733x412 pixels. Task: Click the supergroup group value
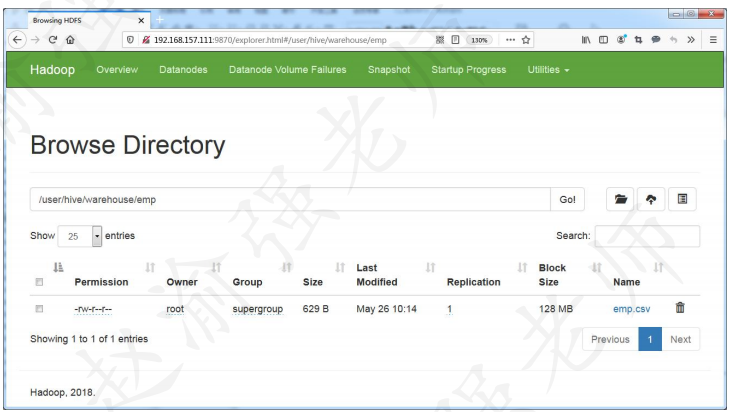pyautogui.click(x=258, y=309)
